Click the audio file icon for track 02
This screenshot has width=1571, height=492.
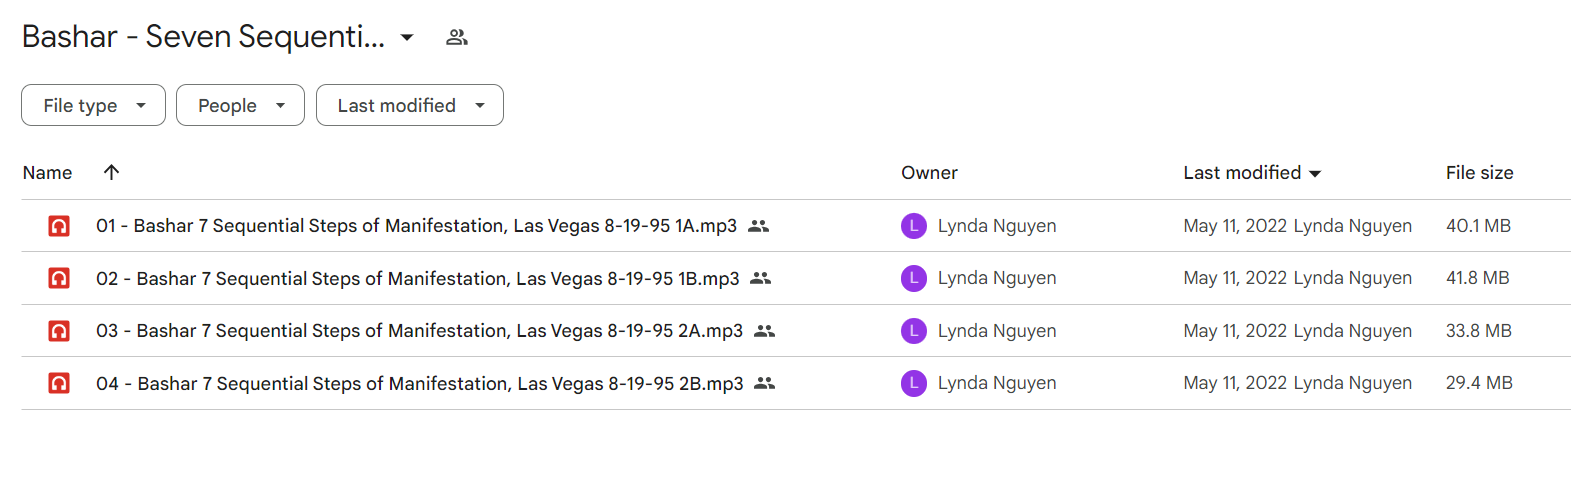(59, 278)
